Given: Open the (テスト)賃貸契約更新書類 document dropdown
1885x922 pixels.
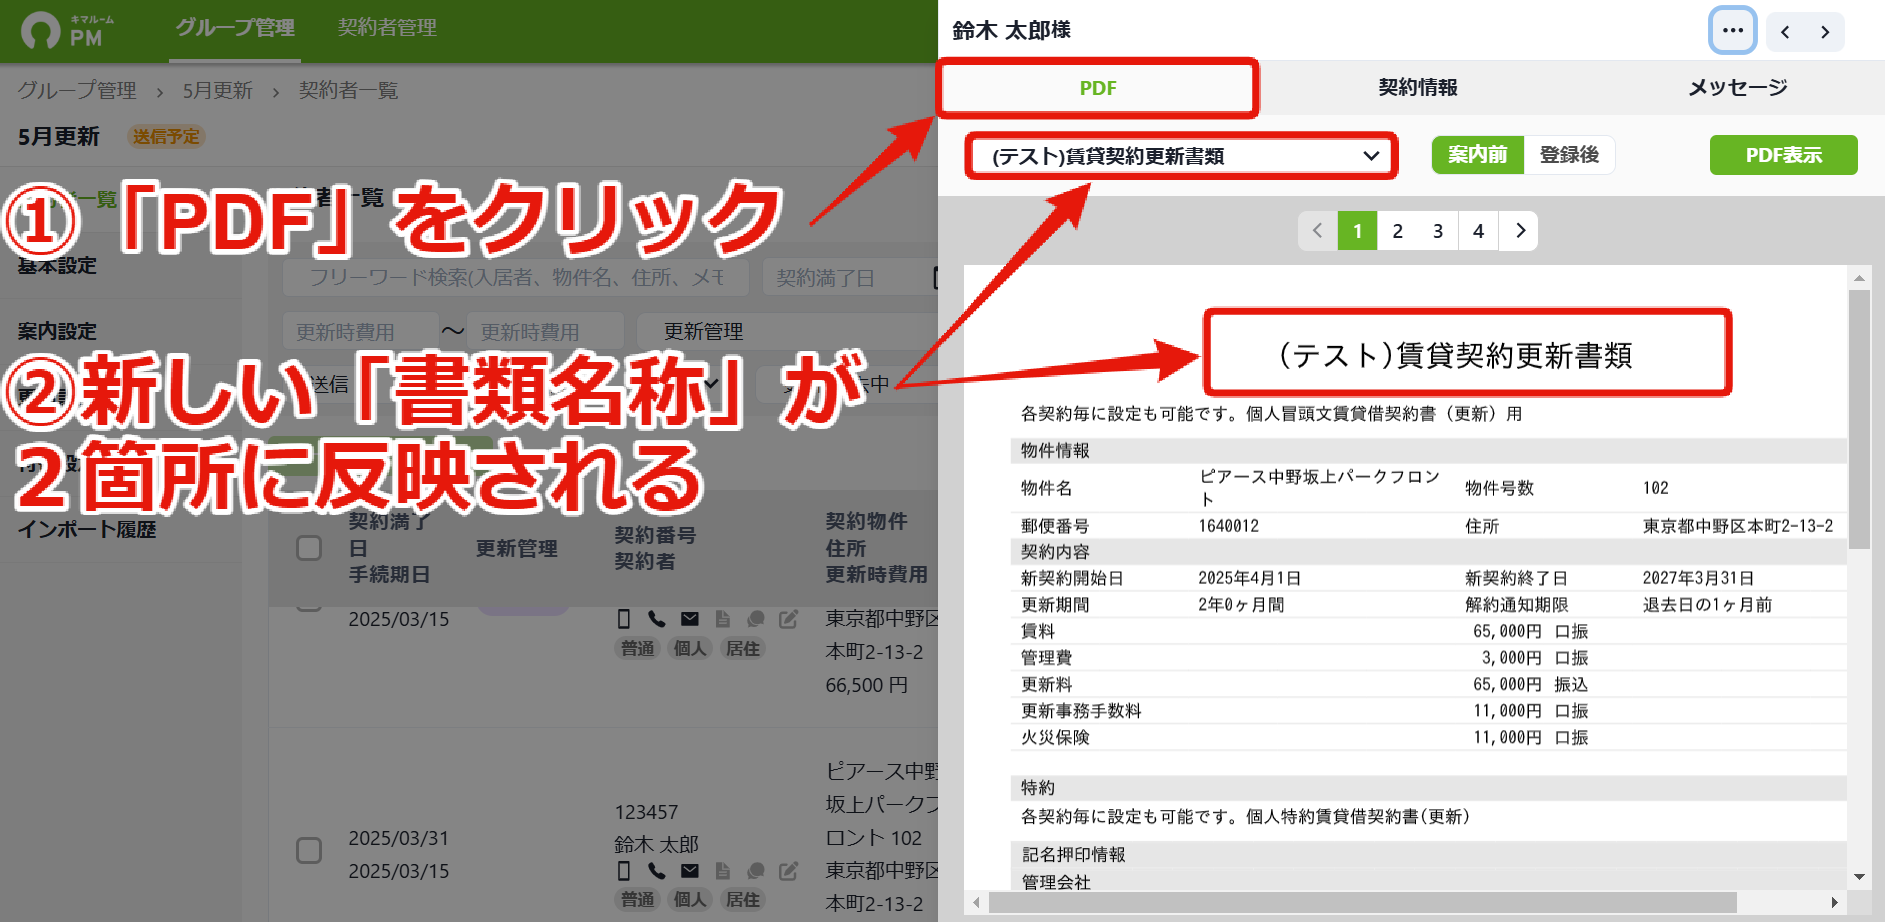Looking at the screenshot, I should pos(1183,156).
